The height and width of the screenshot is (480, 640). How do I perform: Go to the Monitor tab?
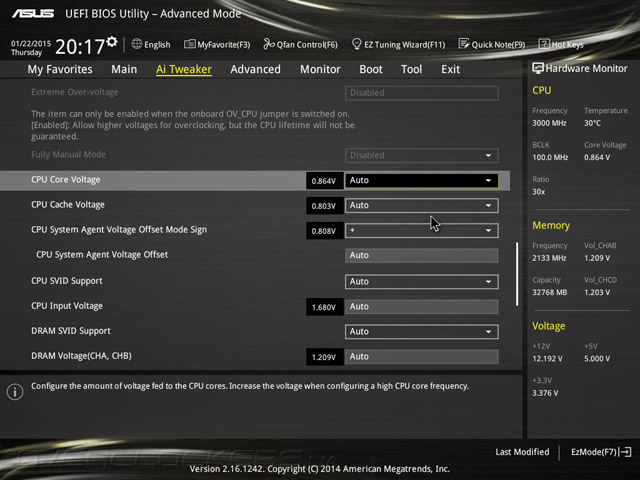320,69
